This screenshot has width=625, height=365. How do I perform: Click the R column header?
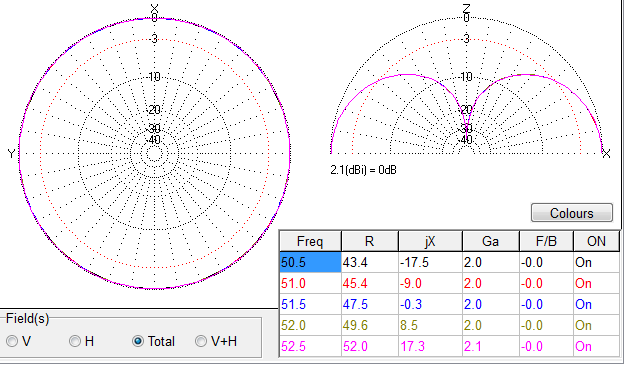369,241
